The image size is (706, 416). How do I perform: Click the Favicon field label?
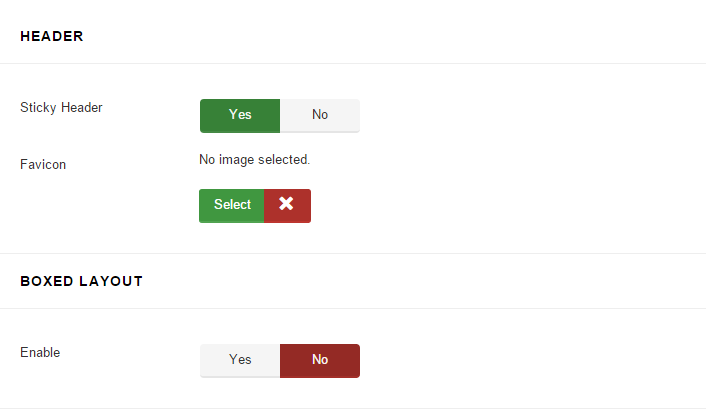[x=43, y=164]
